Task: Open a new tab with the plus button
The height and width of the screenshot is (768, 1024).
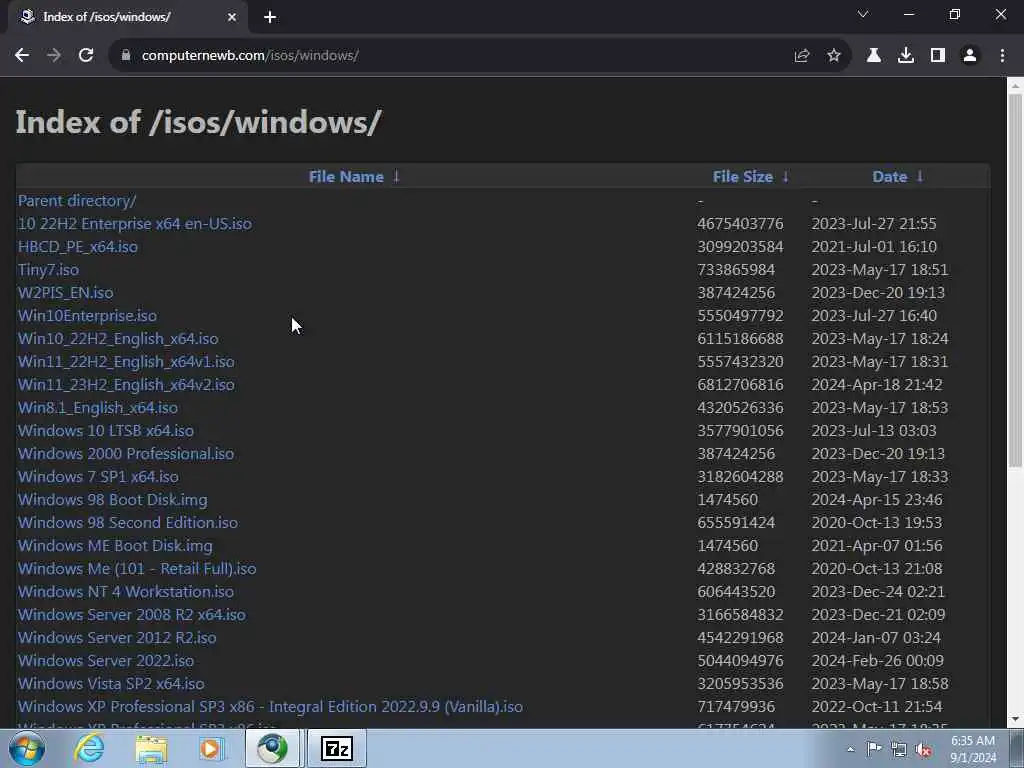Action: click(270, 17)
